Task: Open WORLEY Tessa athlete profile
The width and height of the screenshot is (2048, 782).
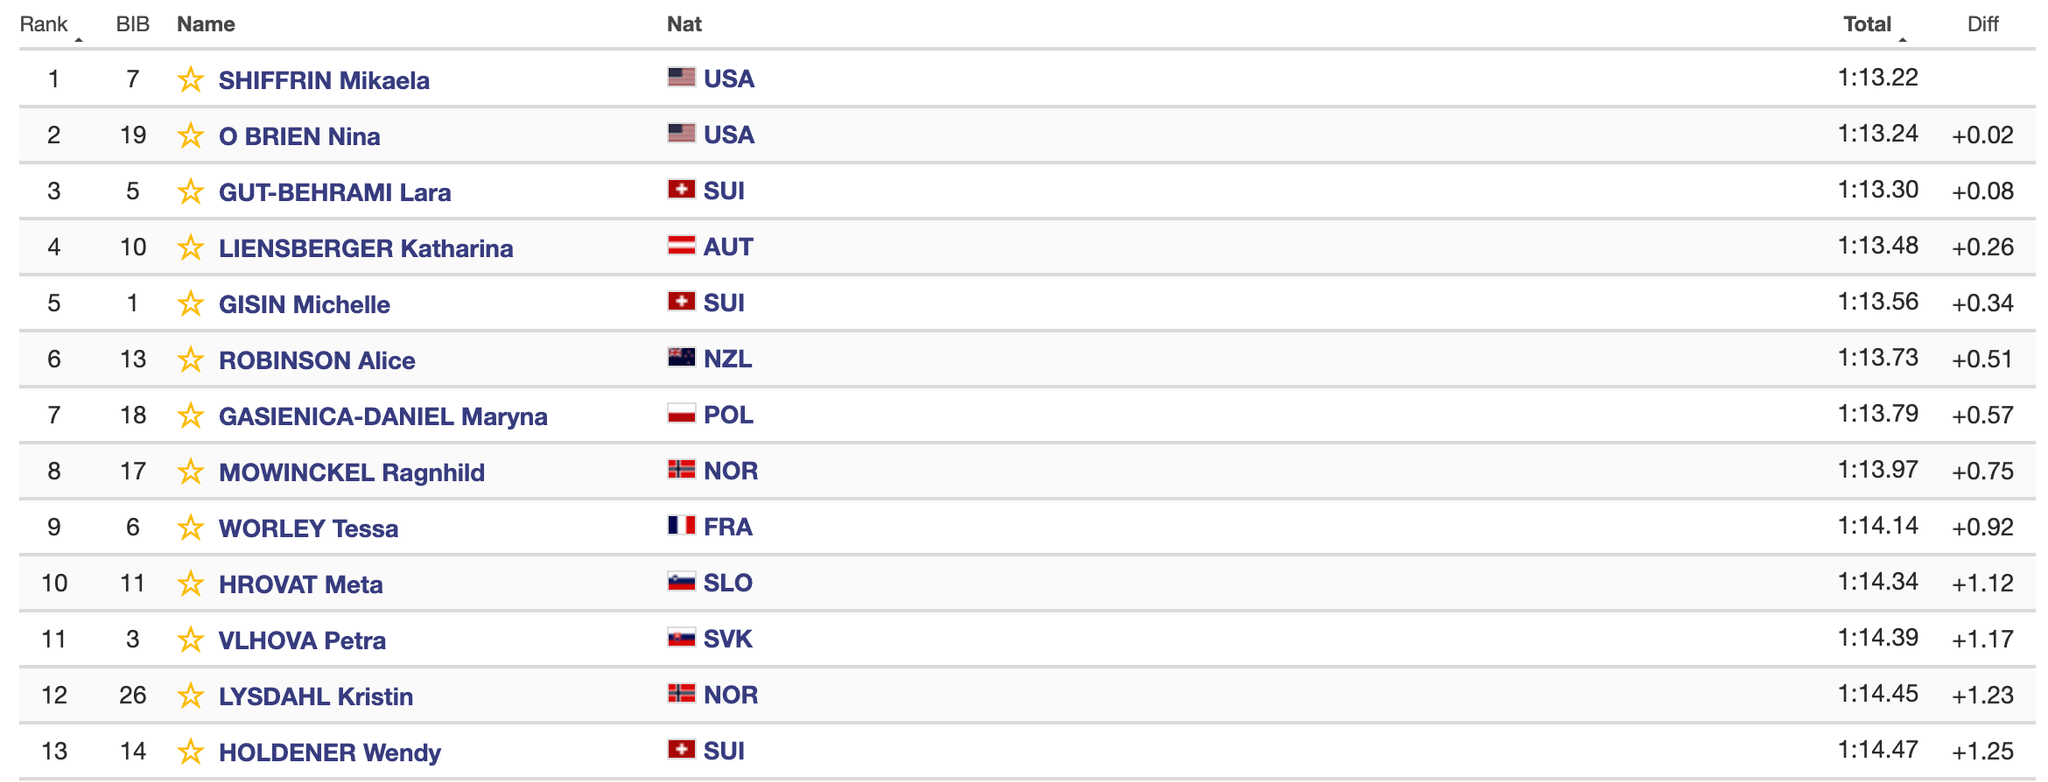Action: pyautogui.click(x=308, y=528)
